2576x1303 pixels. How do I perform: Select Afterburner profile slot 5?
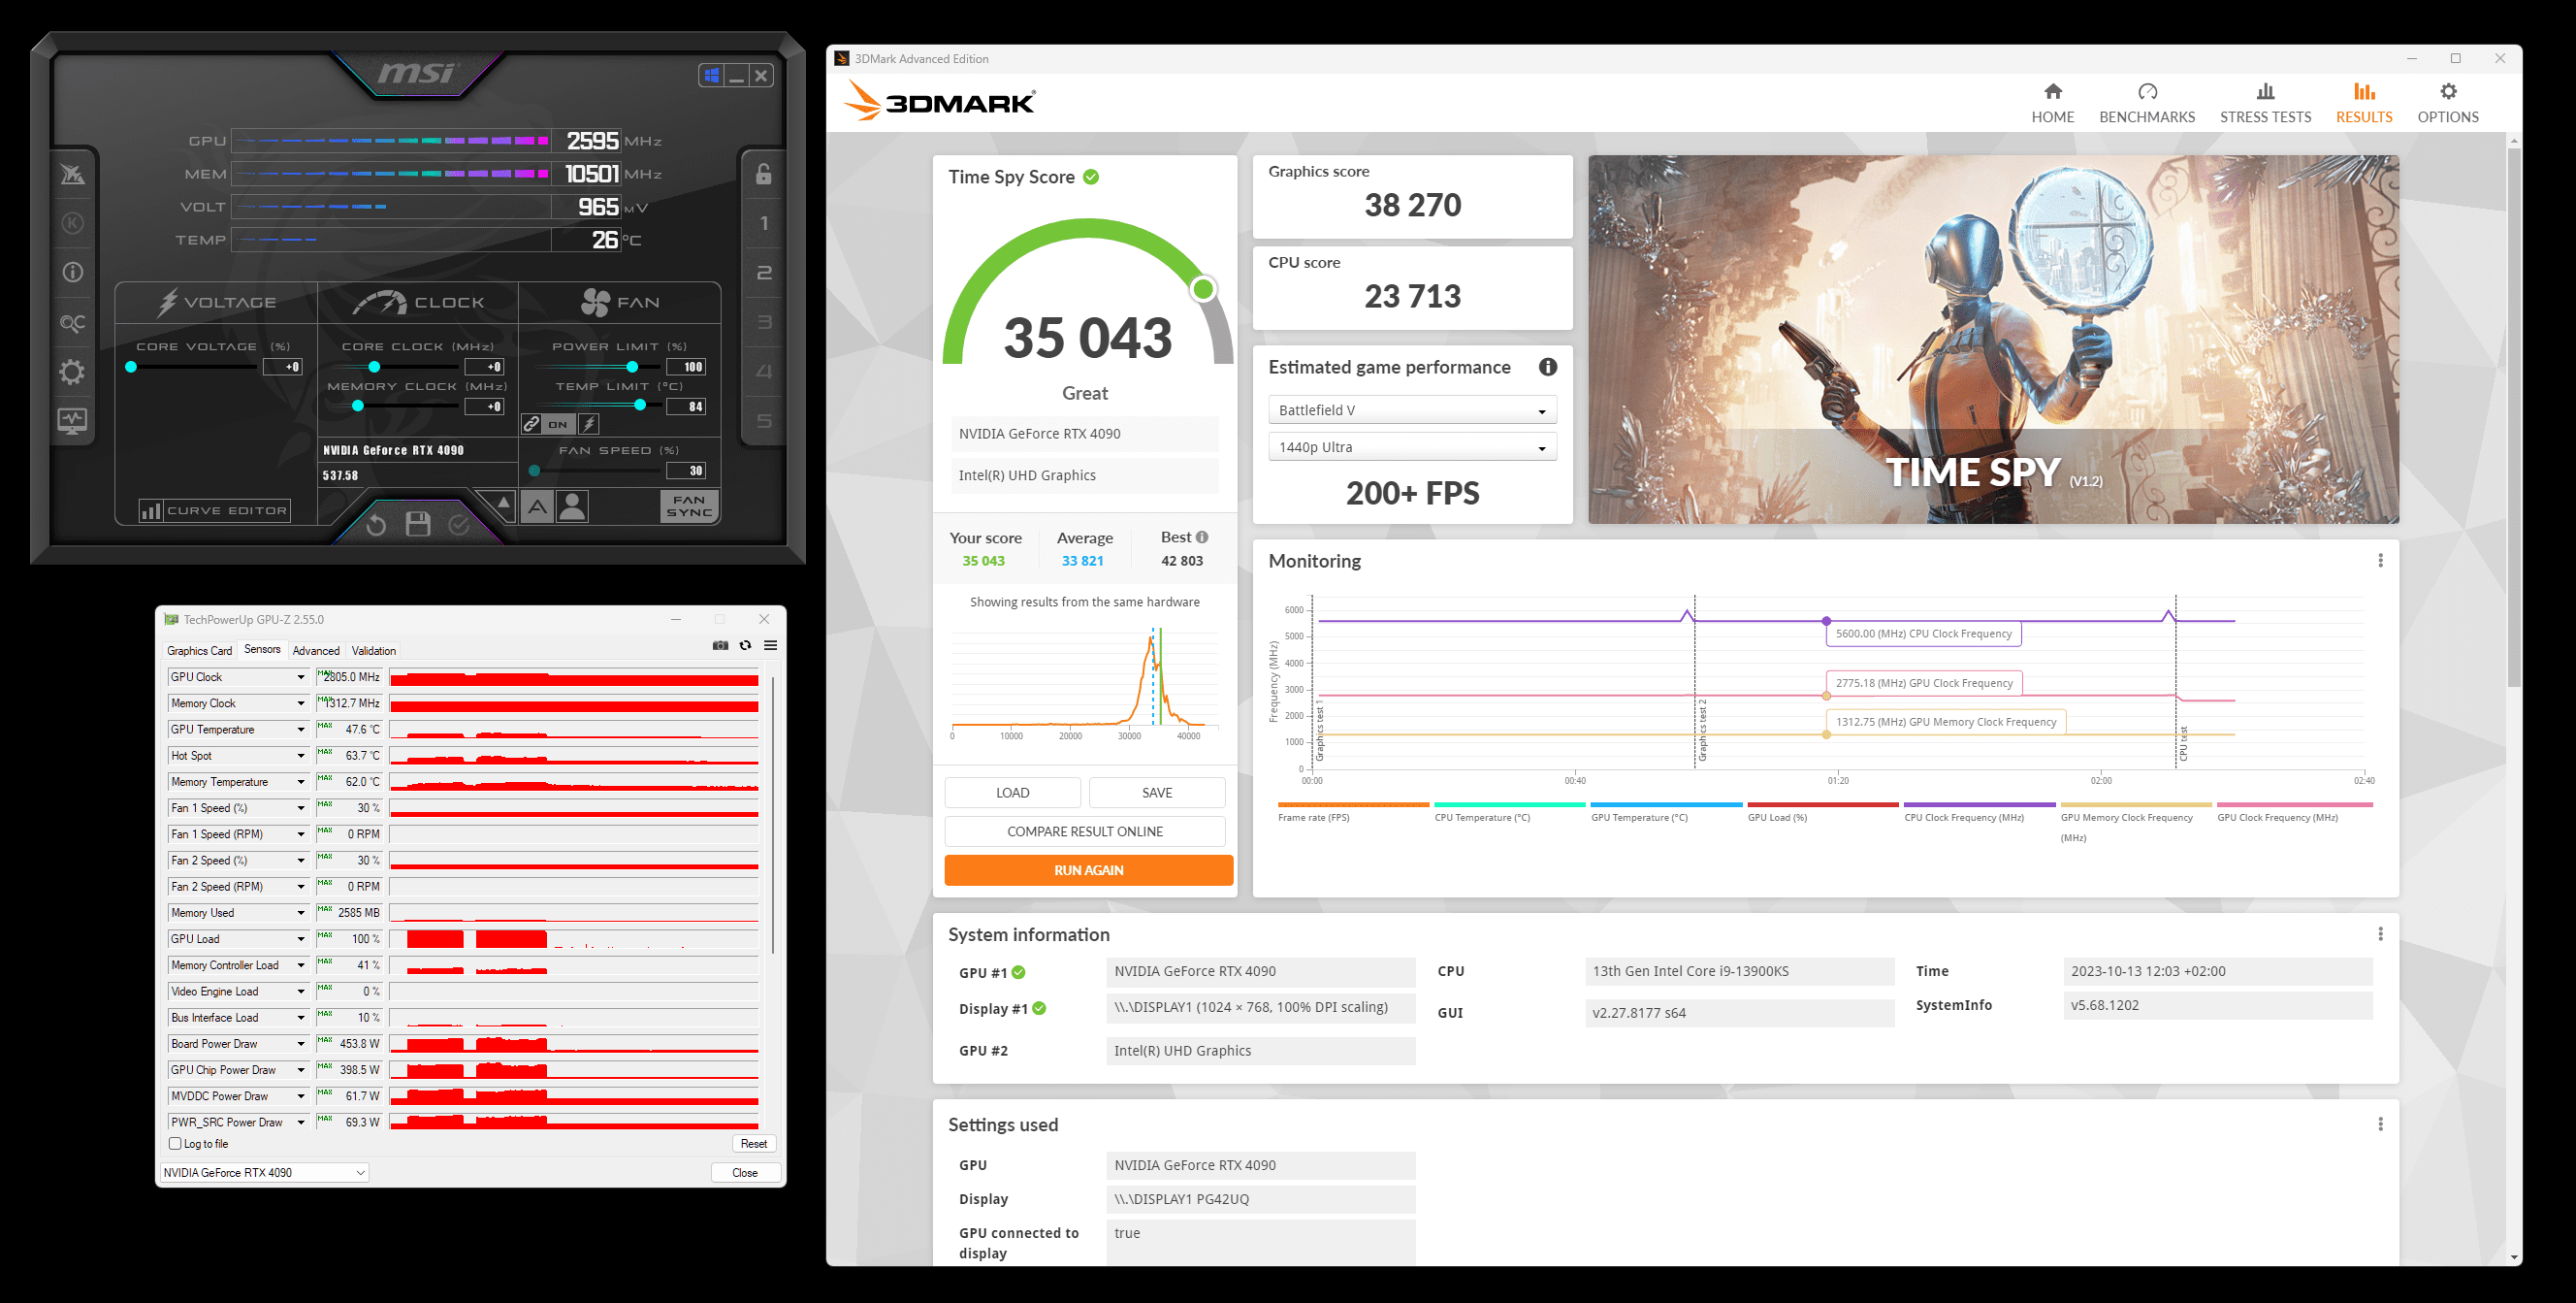click(x=764, y=421)
